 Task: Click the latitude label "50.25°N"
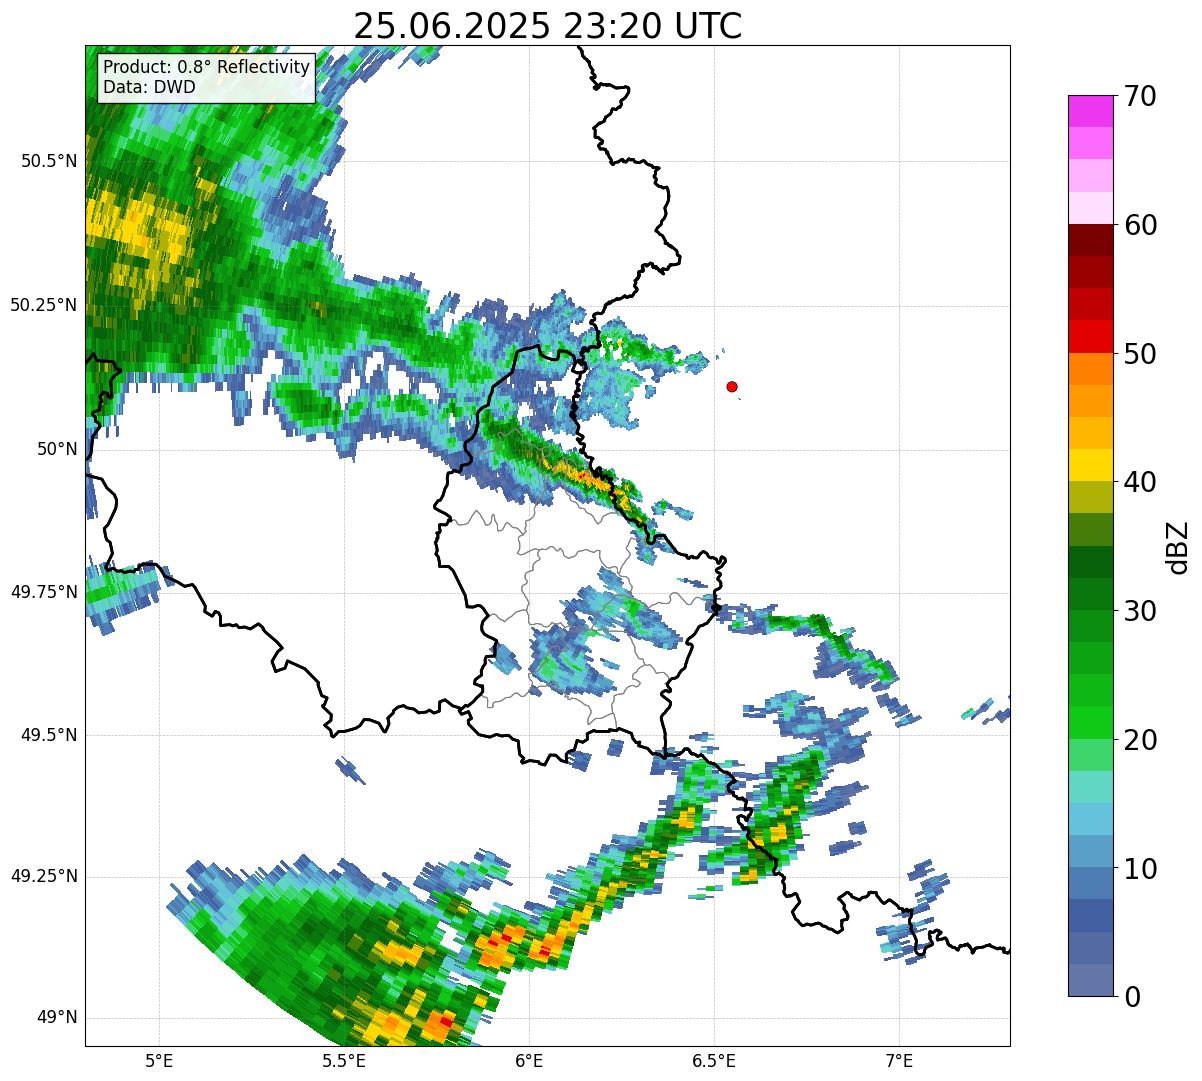point(43,305)
